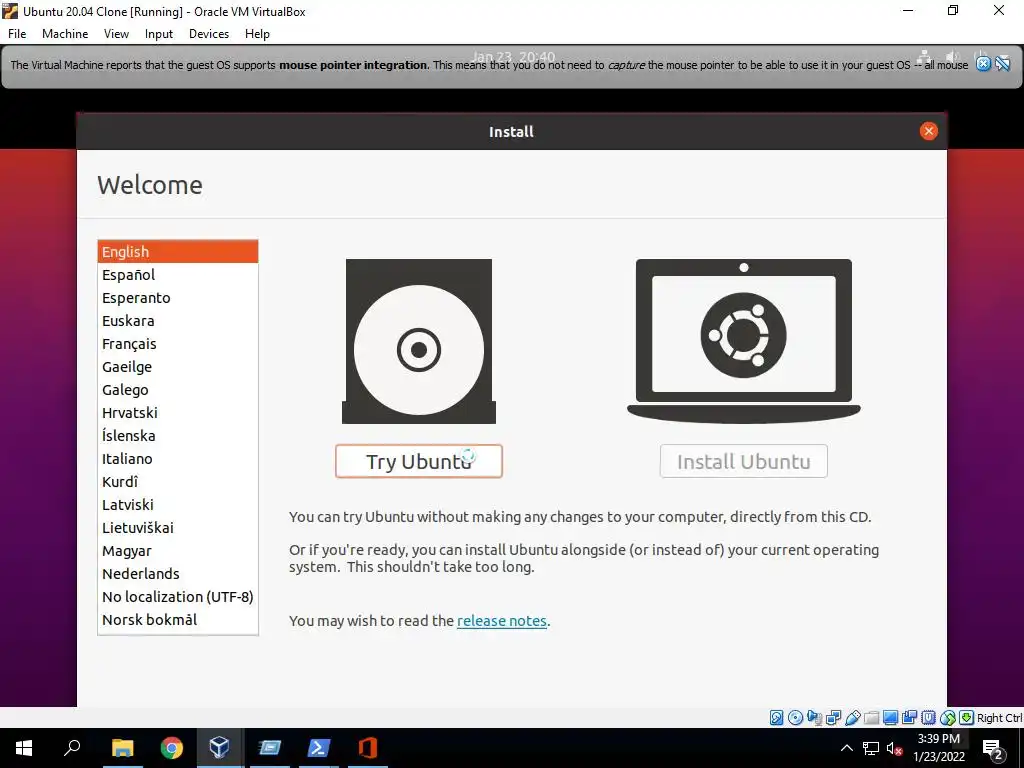Show hidden system tray icons chevron
The width and height of the screenshot is (1024, 768).
[x=846, y=748]
